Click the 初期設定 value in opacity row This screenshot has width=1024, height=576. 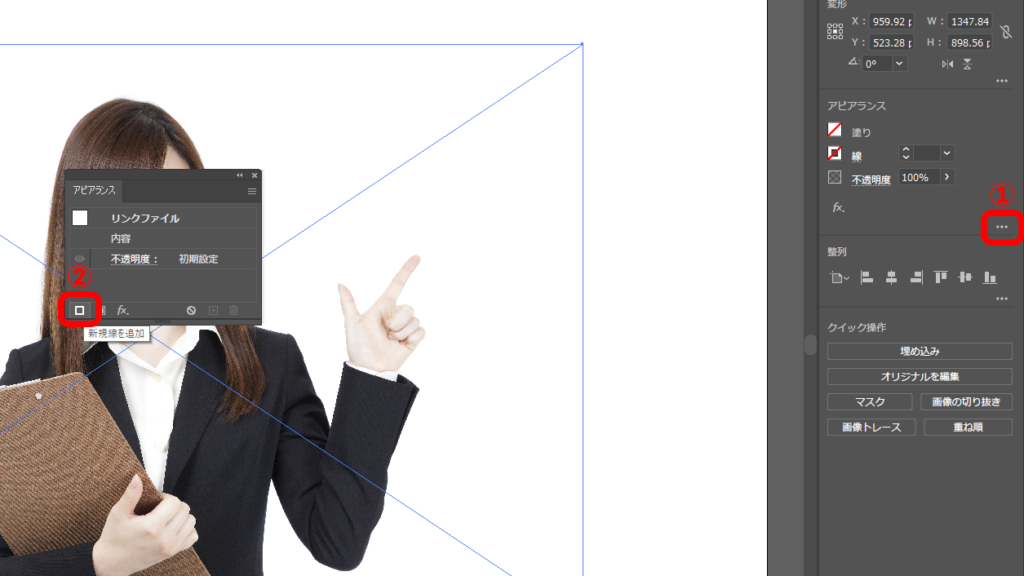pyautogui.click(x=199, y=259)
